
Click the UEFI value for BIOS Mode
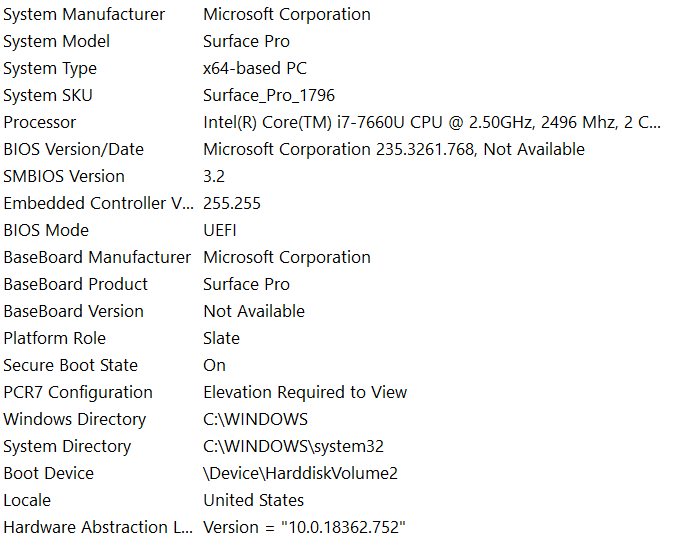220,231
